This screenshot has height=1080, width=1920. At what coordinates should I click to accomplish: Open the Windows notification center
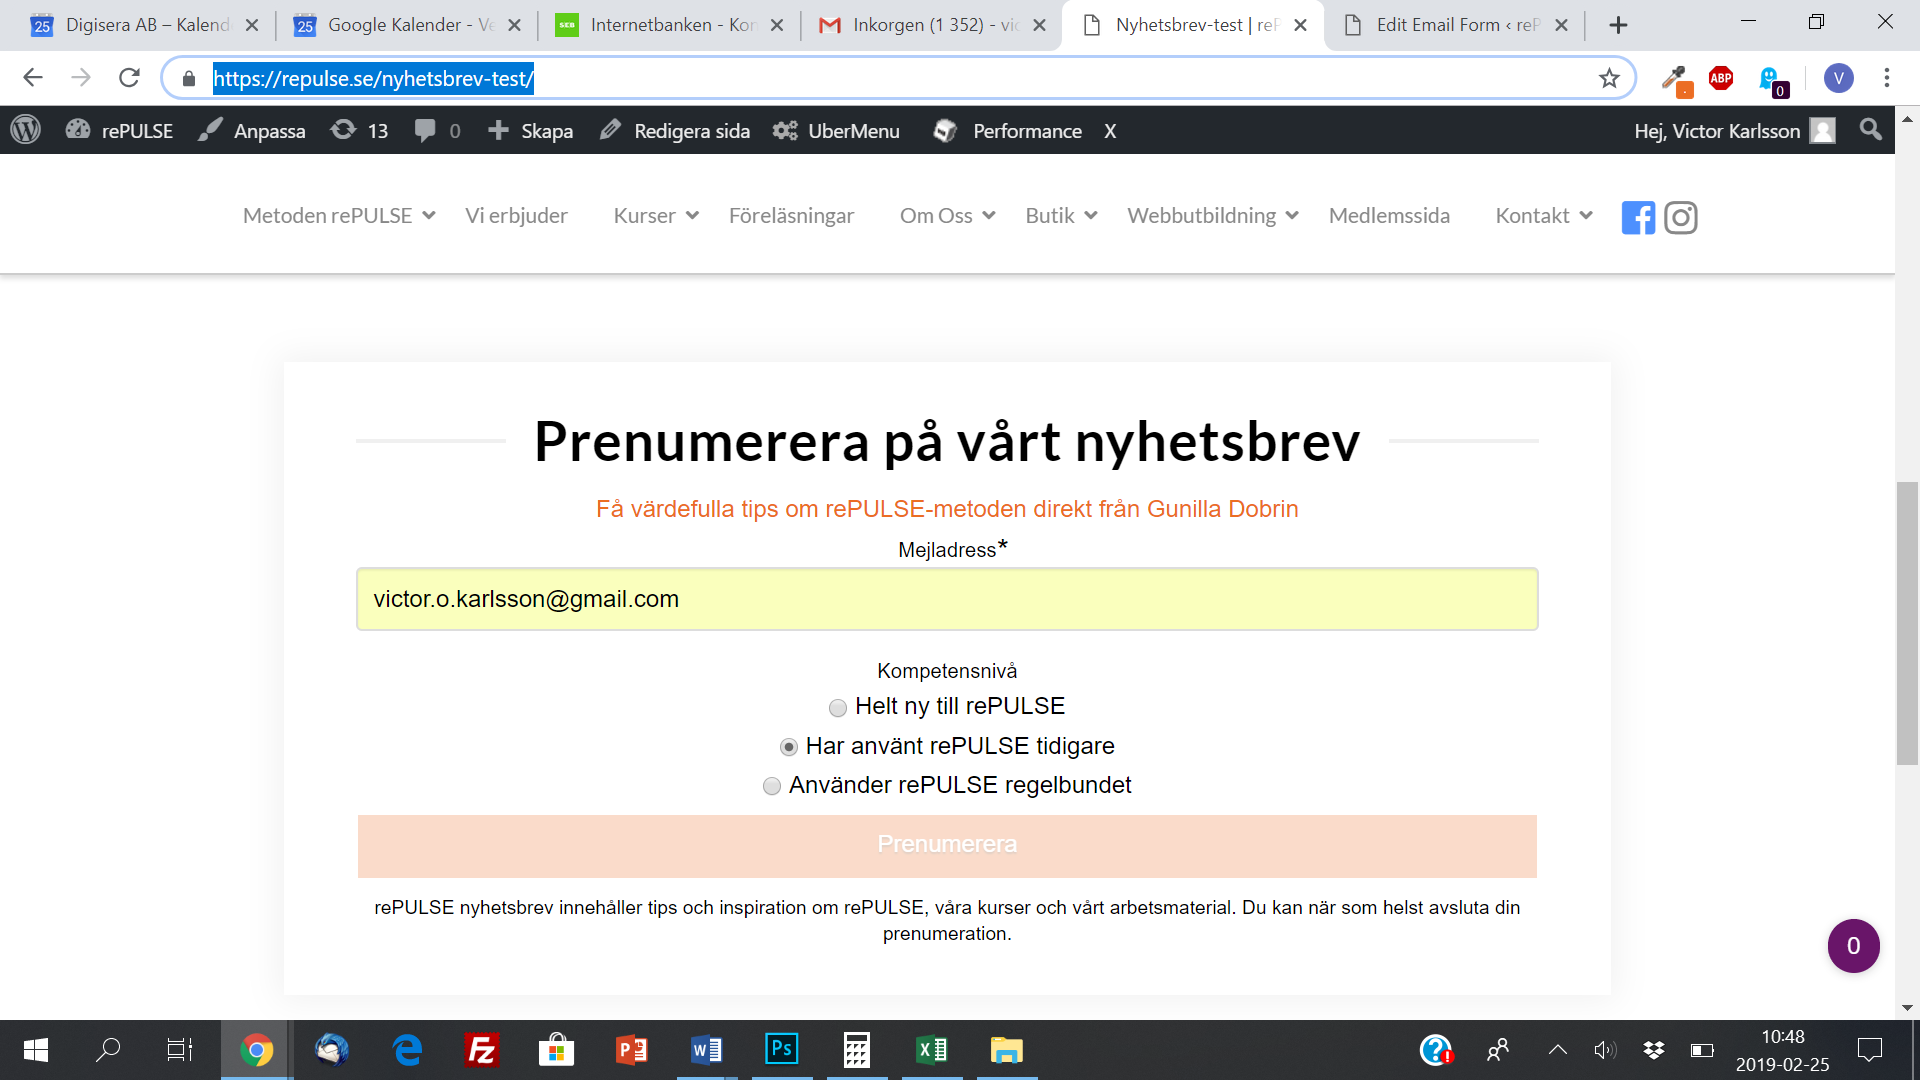click(1869, 1050)
